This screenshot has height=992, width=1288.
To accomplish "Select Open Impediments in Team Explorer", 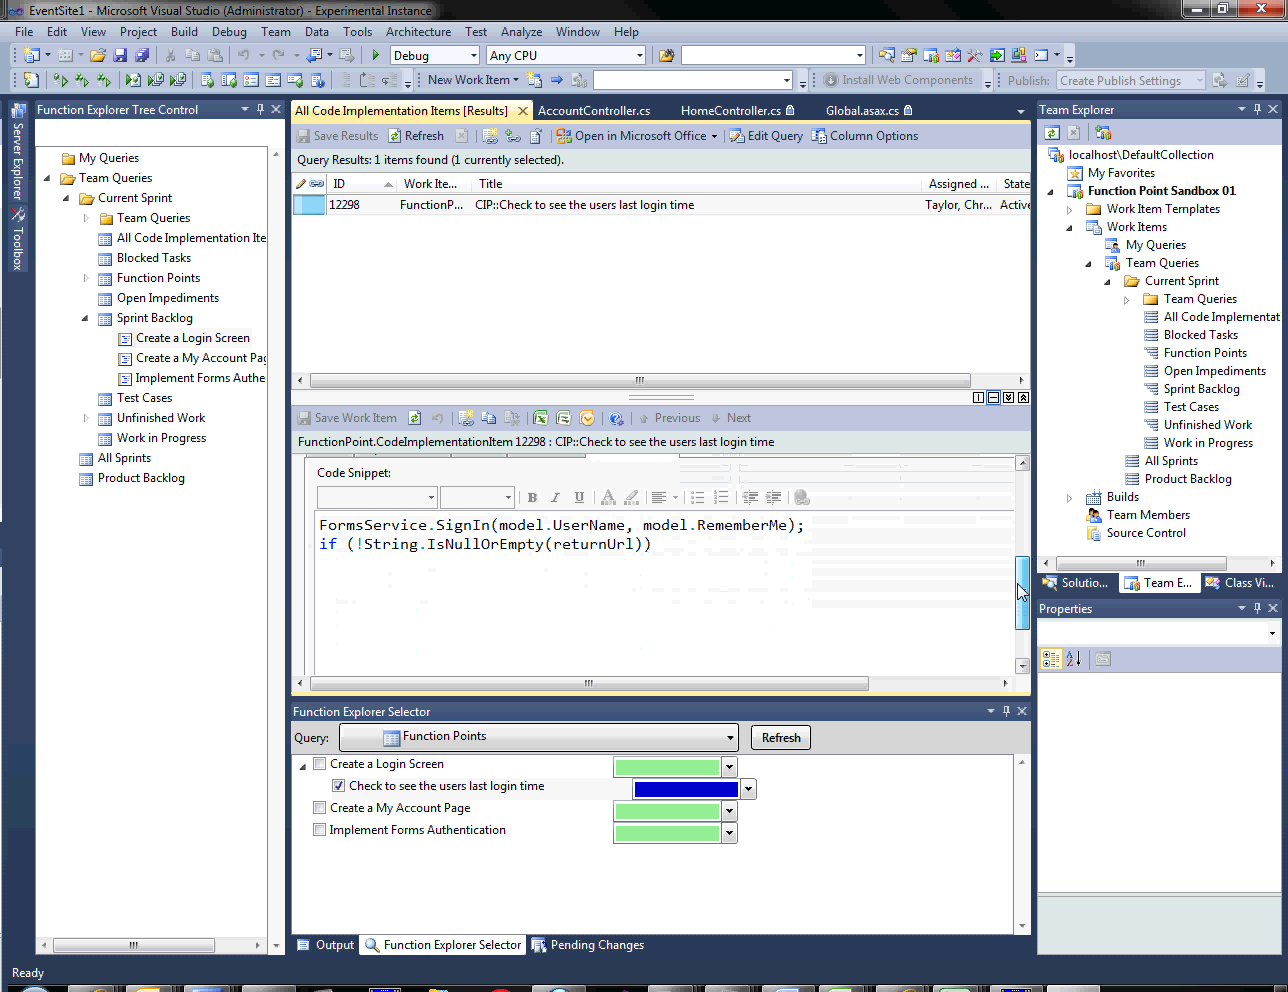I will [x=1214, y=371].
